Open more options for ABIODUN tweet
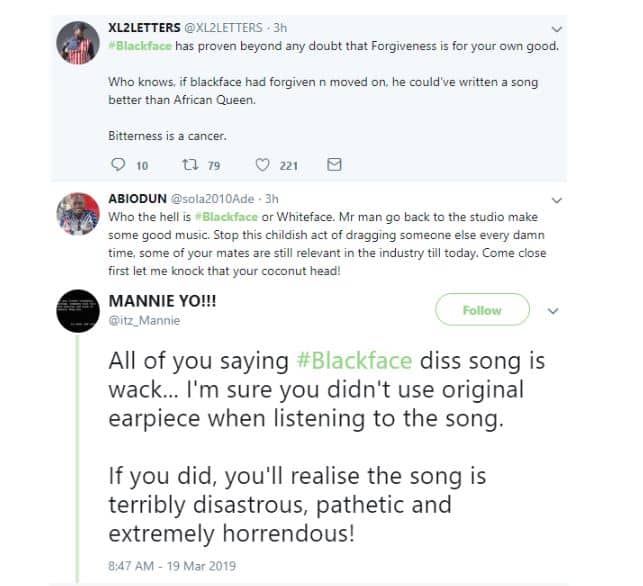The height and width of the screenshot is (586, 643). coord(557,201)
